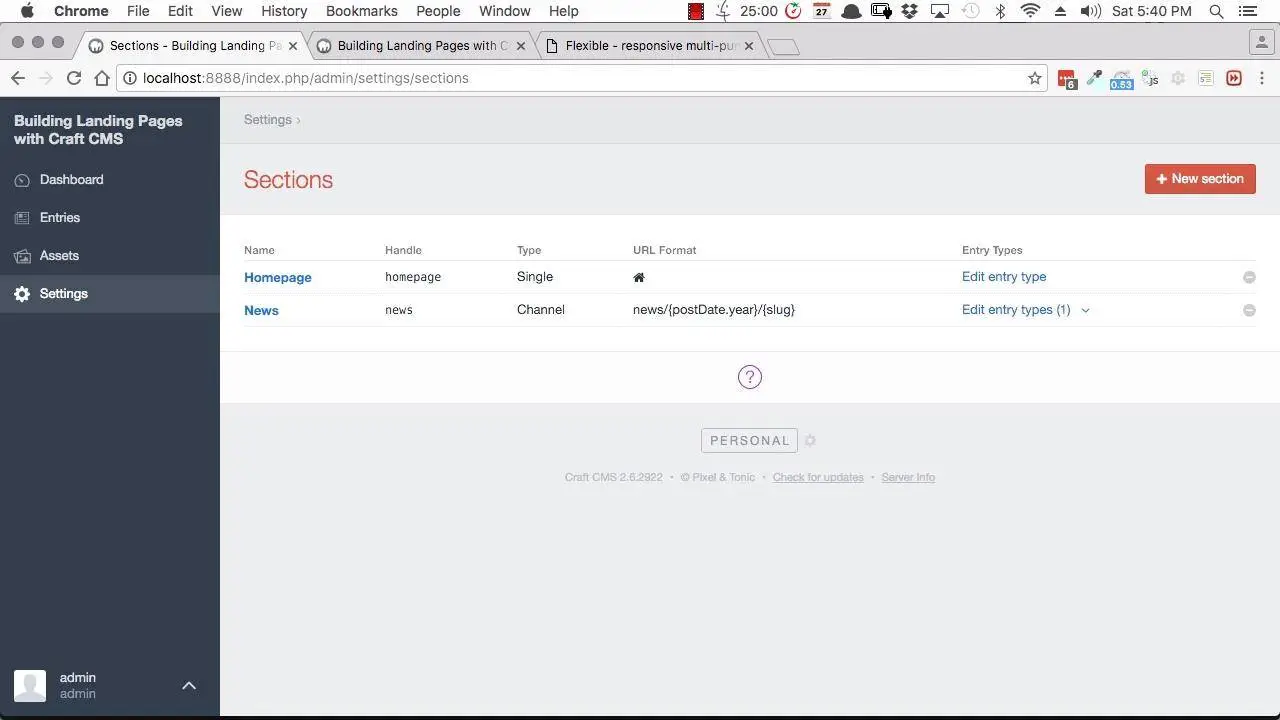Click the 'Channel' type cell

point(541,310)
